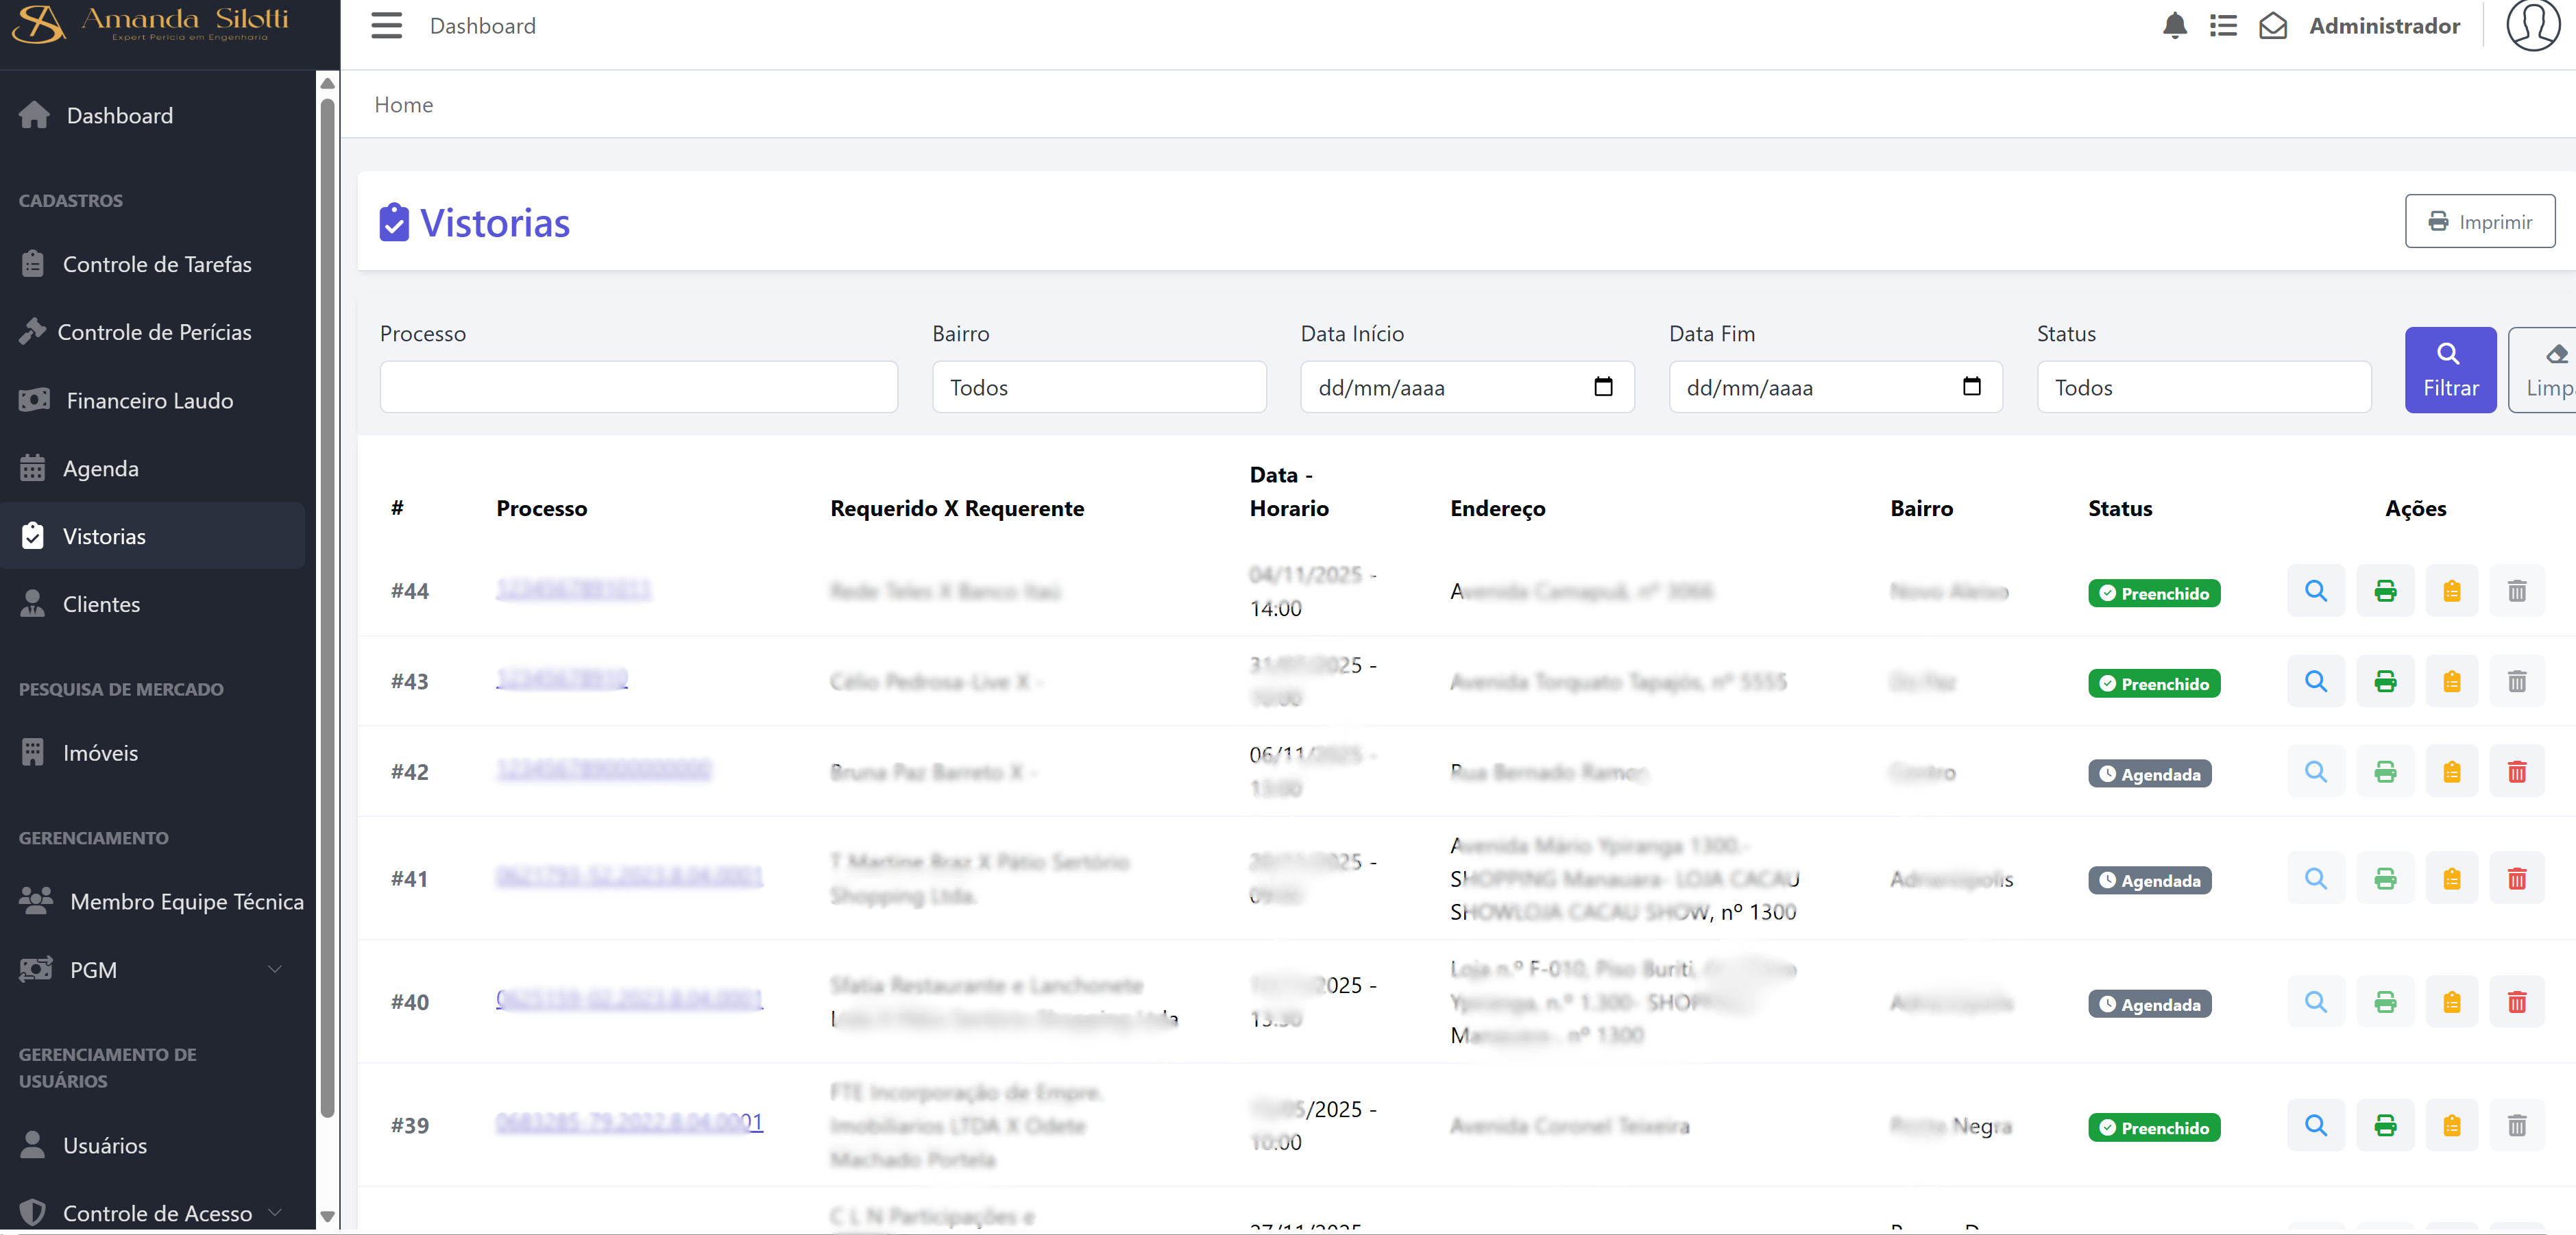Print vistoria #43 using green printer icon

click(x=2384, y=682)
